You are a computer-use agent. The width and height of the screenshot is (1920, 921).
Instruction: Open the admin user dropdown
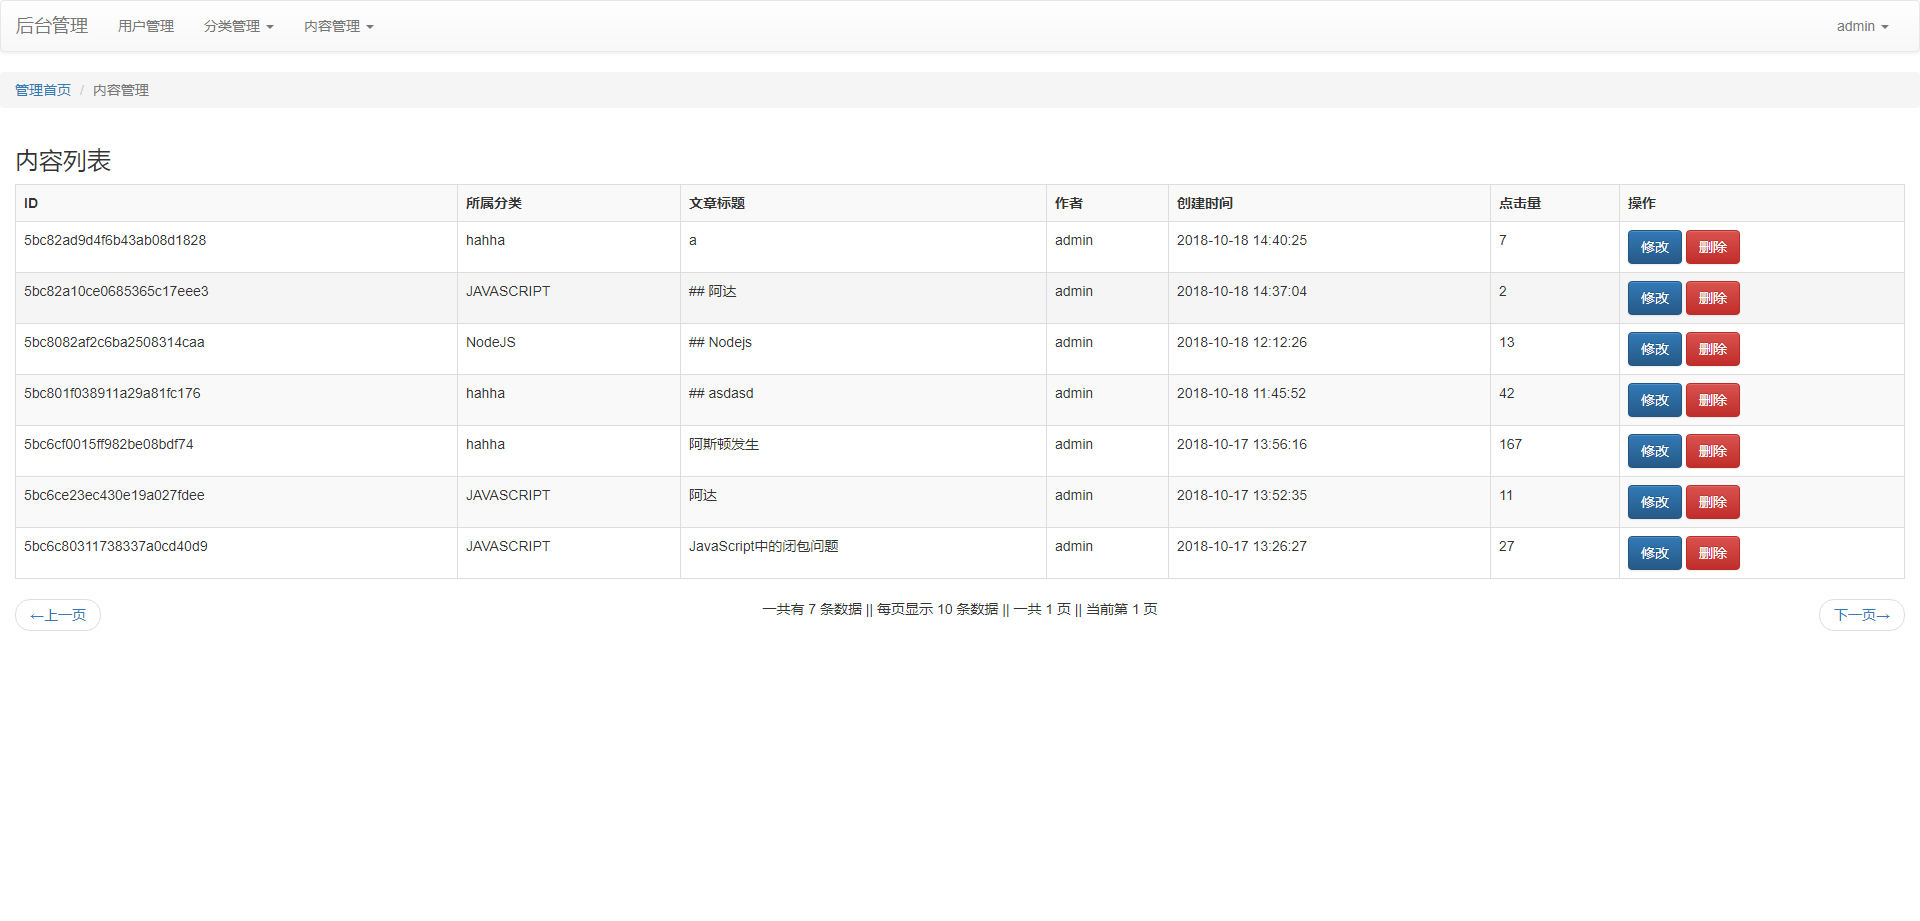coord(1861,26)
